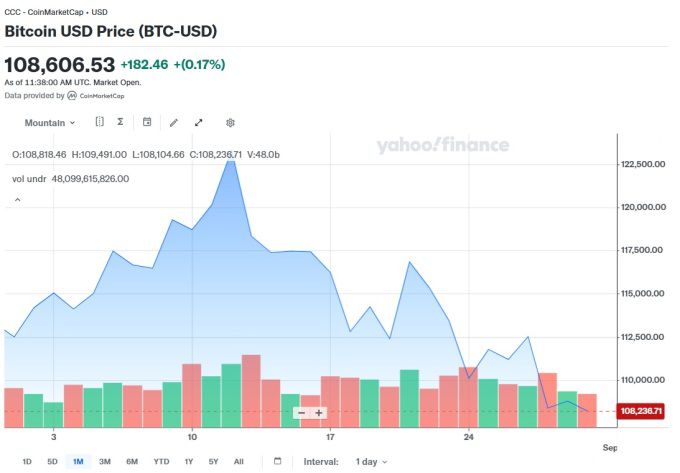Viewport: 680px width, 473px height.
Task: Collapse the volume study legend chevron
Action: pos(17,200)
